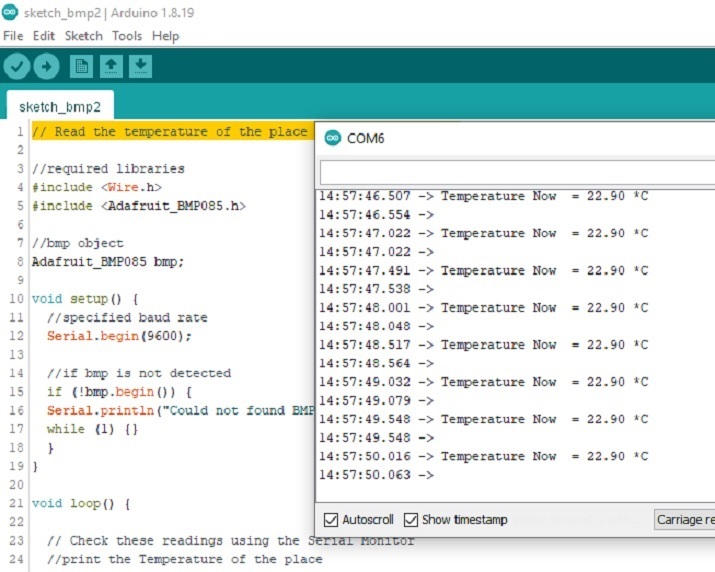
Task: Open the Tools menu
Action: pyautogui.click(x=127, y=36)
